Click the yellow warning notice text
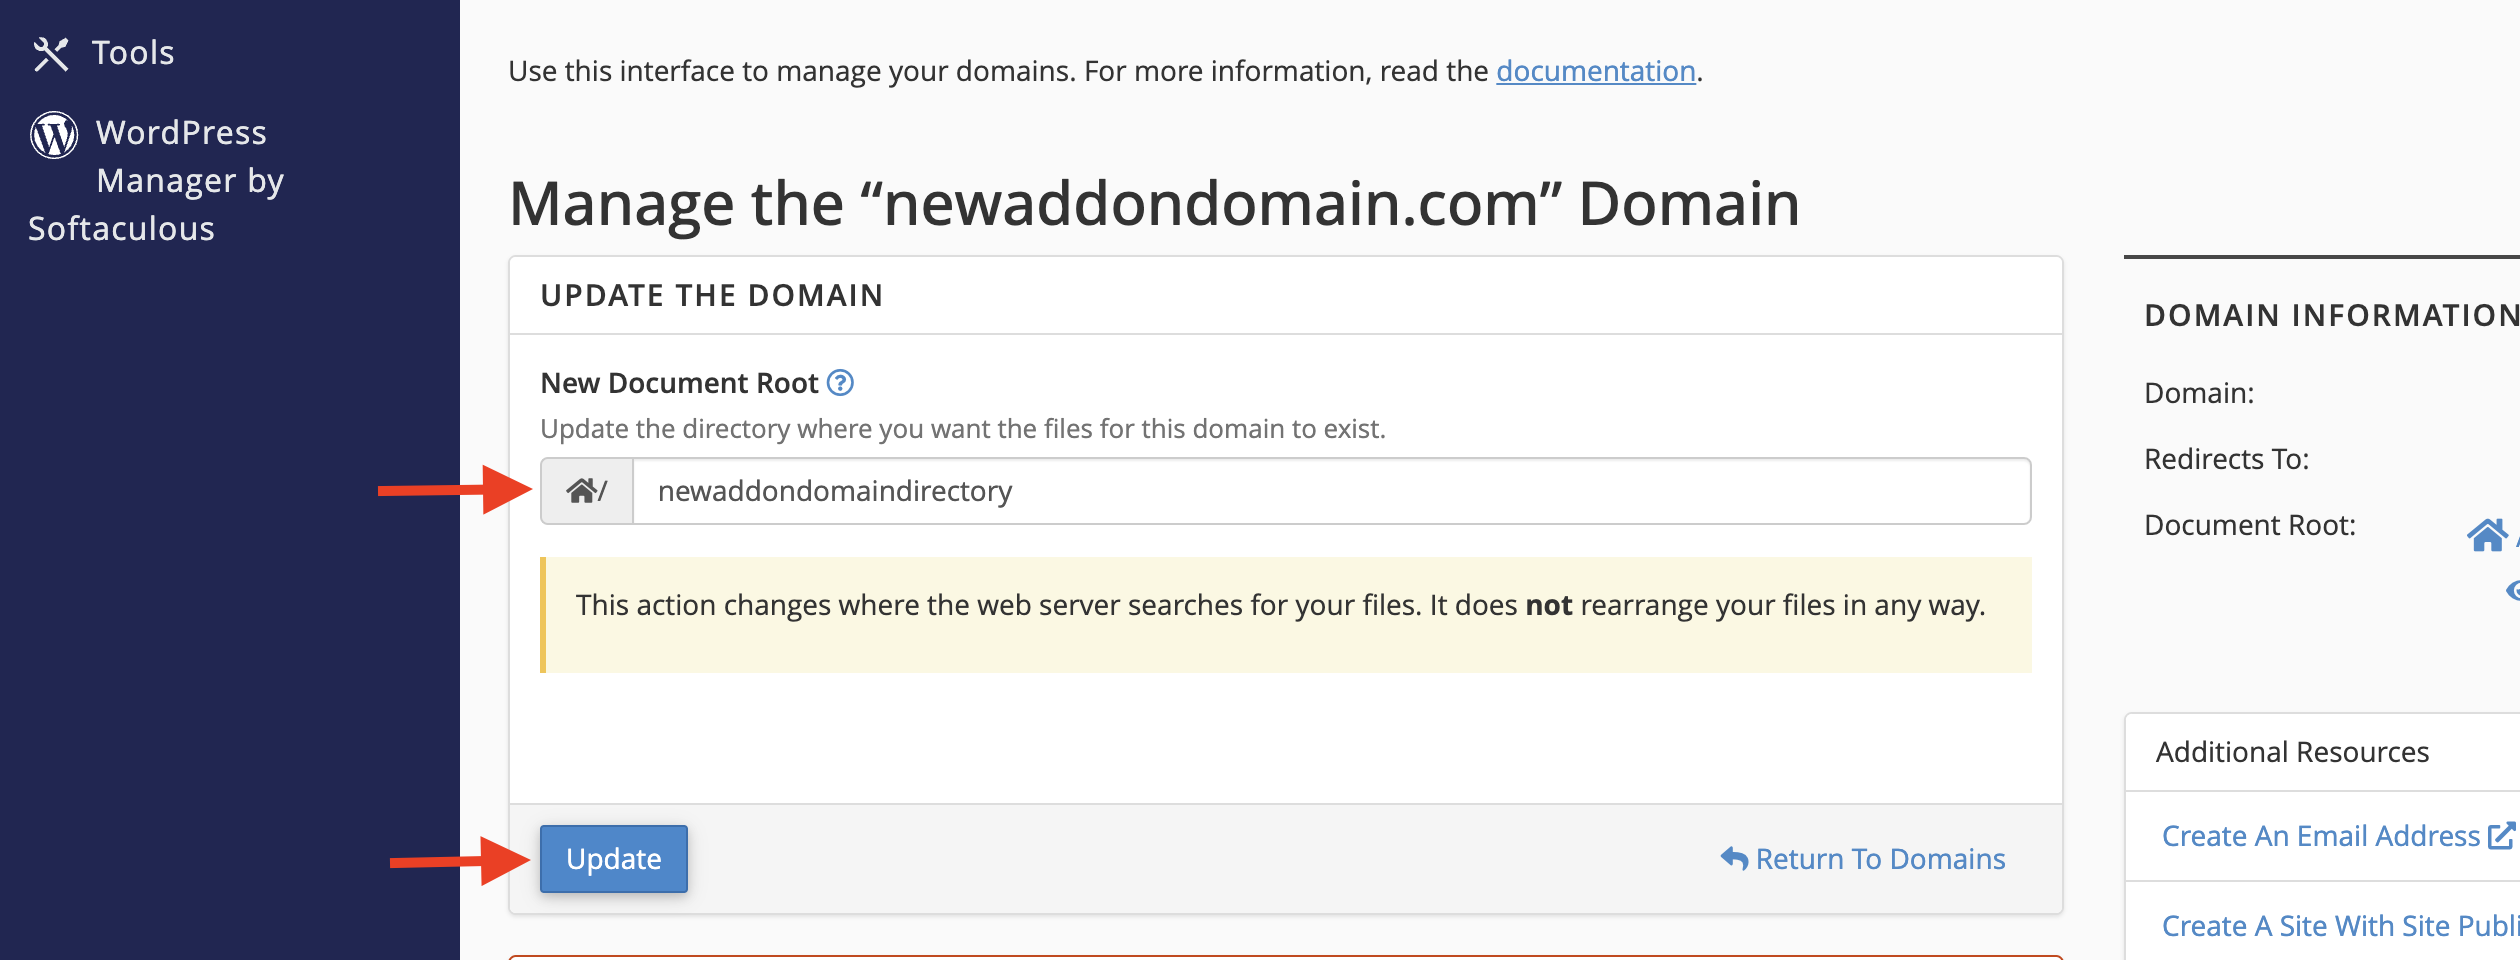This screenshot has height=960, width=2520. 1281,605
